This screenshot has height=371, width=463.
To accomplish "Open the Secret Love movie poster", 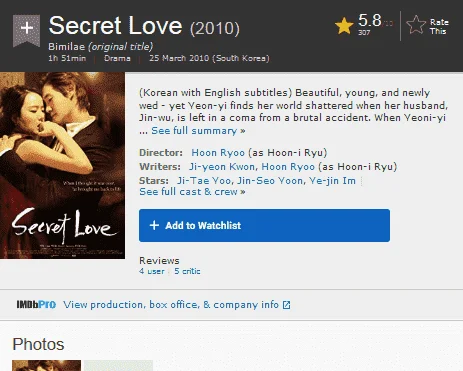I will pyautogui.click(x=62, y=165).
